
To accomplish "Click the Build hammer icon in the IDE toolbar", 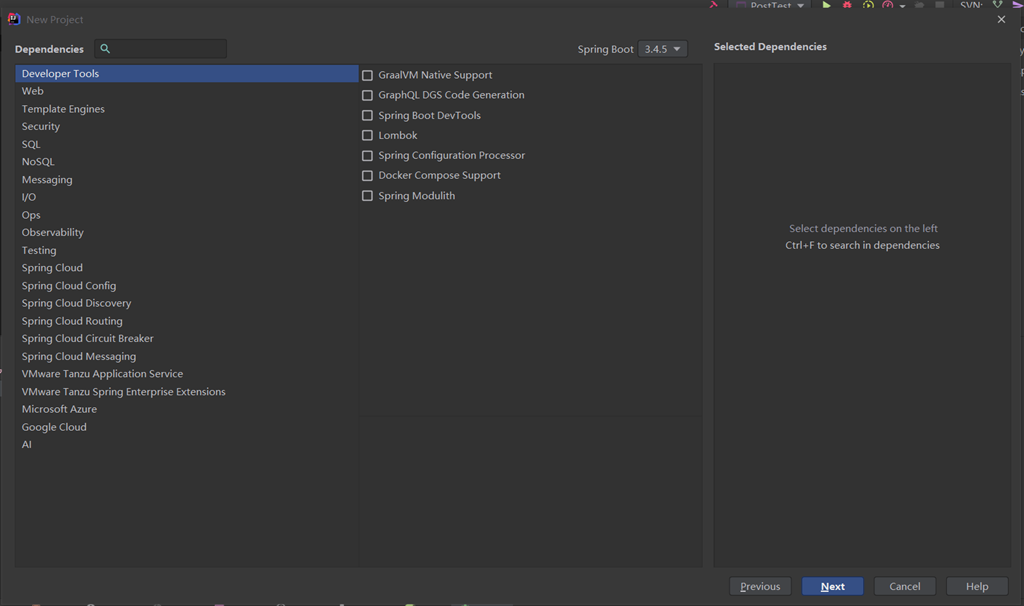I will coord(713,4).
